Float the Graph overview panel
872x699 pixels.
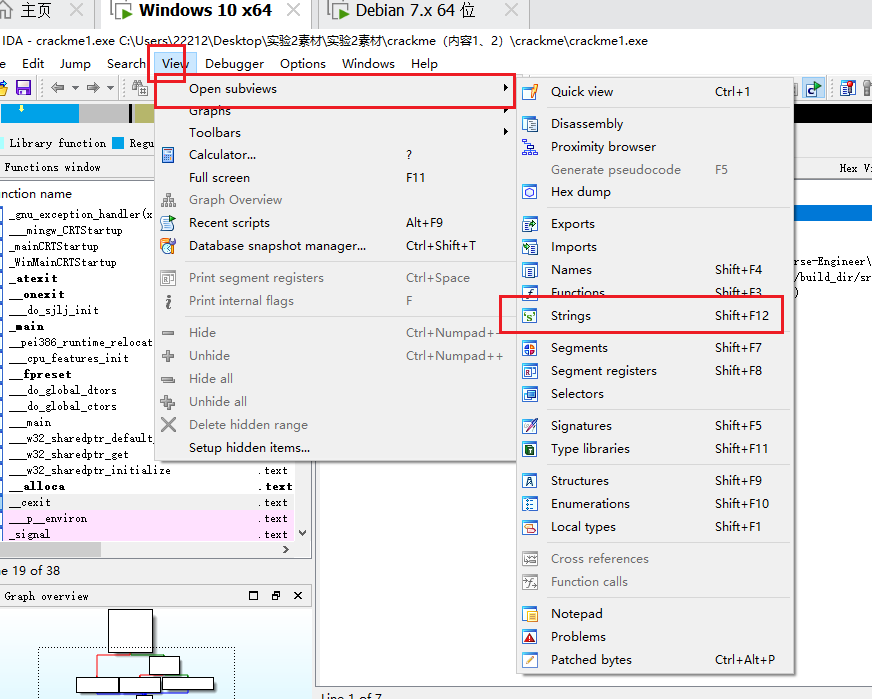[276, 596]
